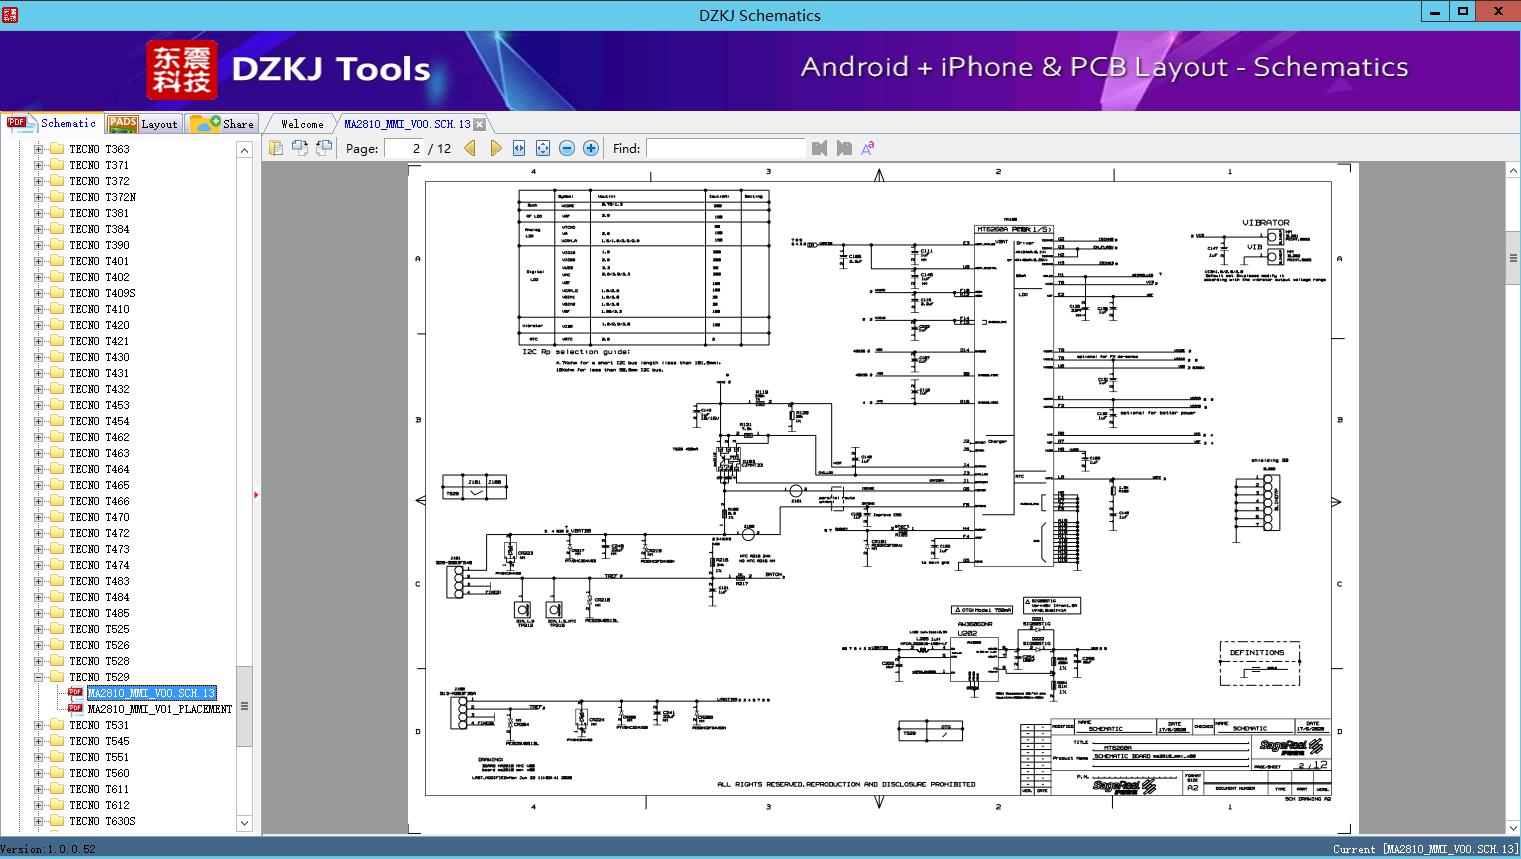The image size is (1521, 859).
Task: Select the TECNO T611 tree item
Action: (x=99, y=789)
